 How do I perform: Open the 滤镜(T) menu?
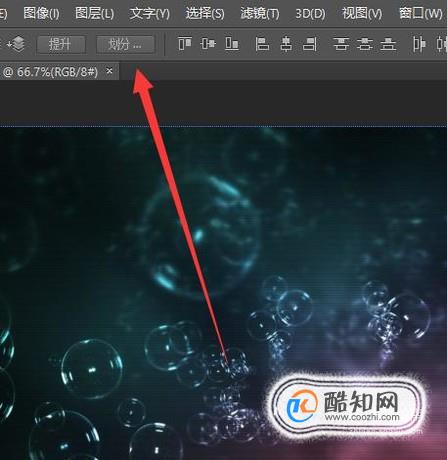(x=260, y=14)
